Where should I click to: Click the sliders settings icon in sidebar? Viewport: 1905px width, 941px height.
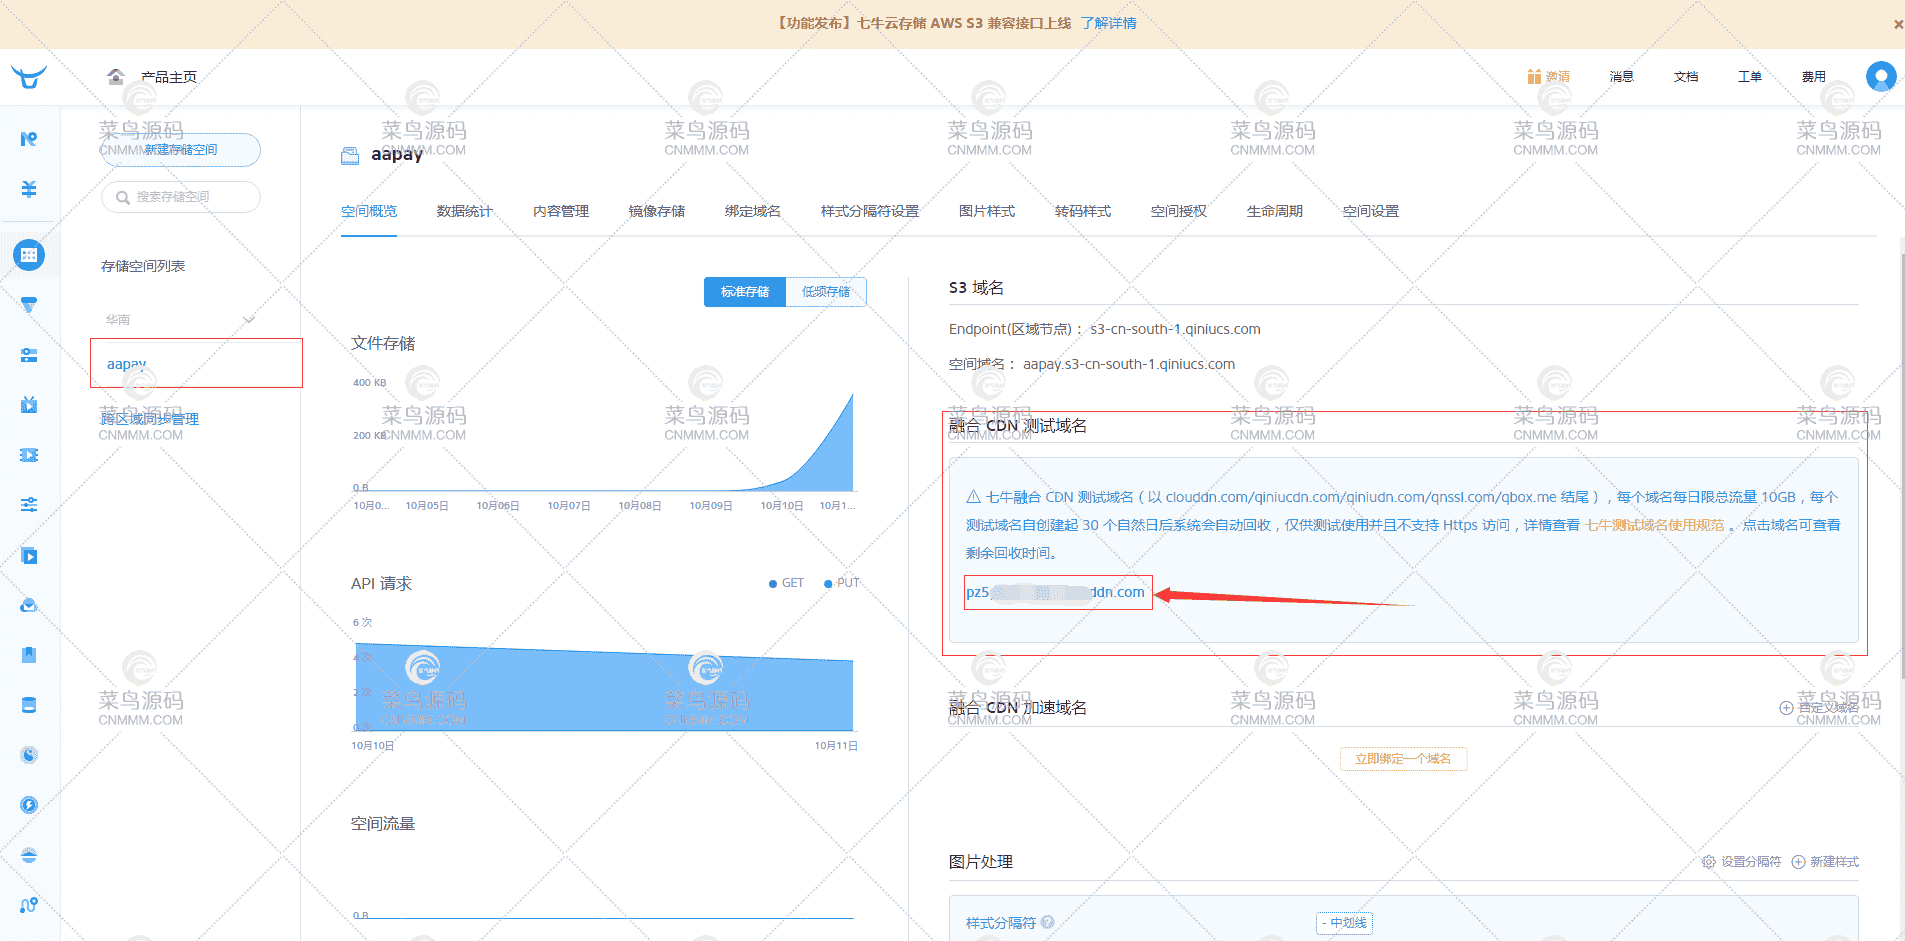pyautogui.click(x=29, y=504)
